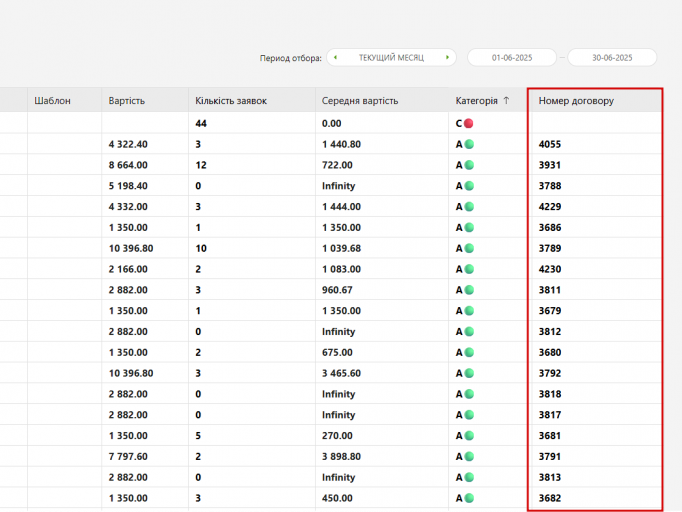Click green dot in contract 3686 row

[x=469, y=228]
